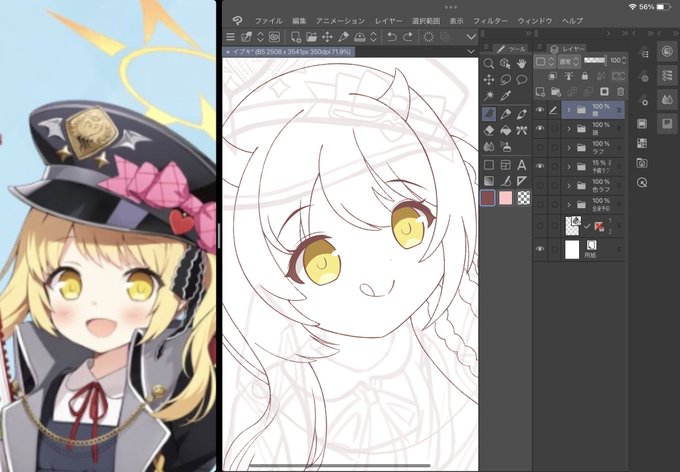Expand the second 100% layer folder
Image resolution: width=680 pixels, height=472 pixels.
coord(569,129)
